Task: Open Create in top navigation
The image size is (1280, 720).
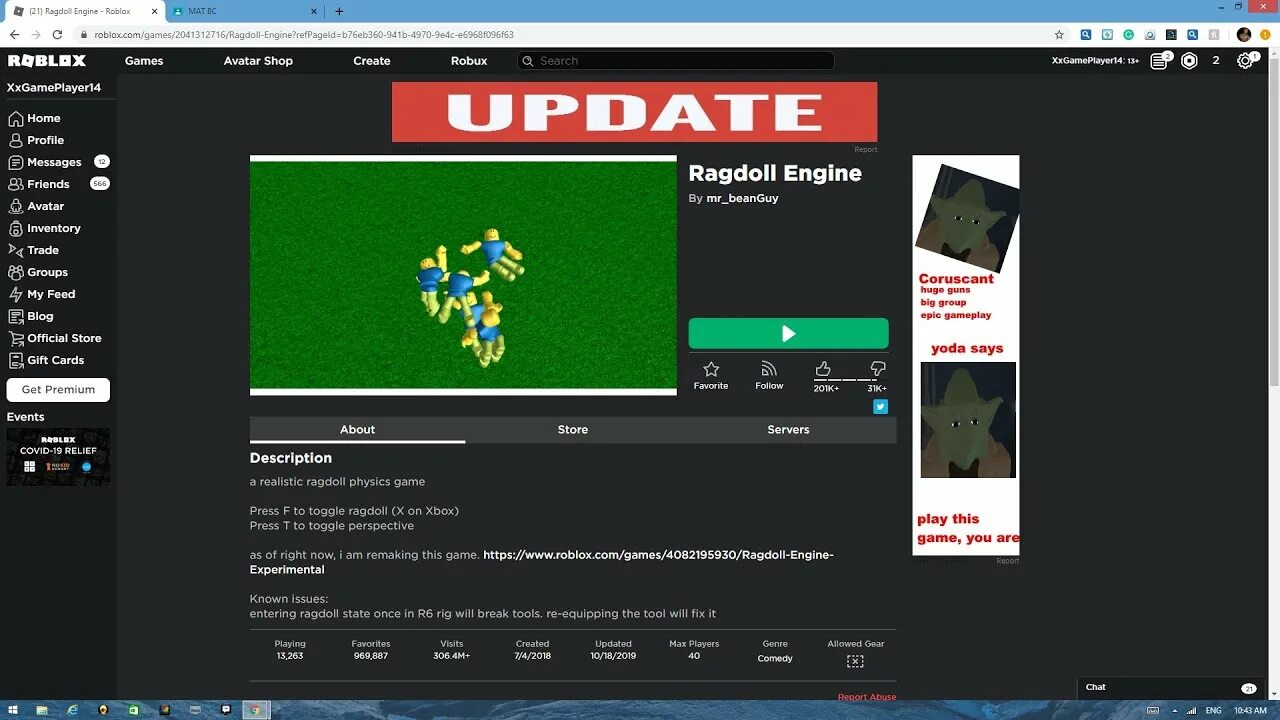Action: [372, 61]
